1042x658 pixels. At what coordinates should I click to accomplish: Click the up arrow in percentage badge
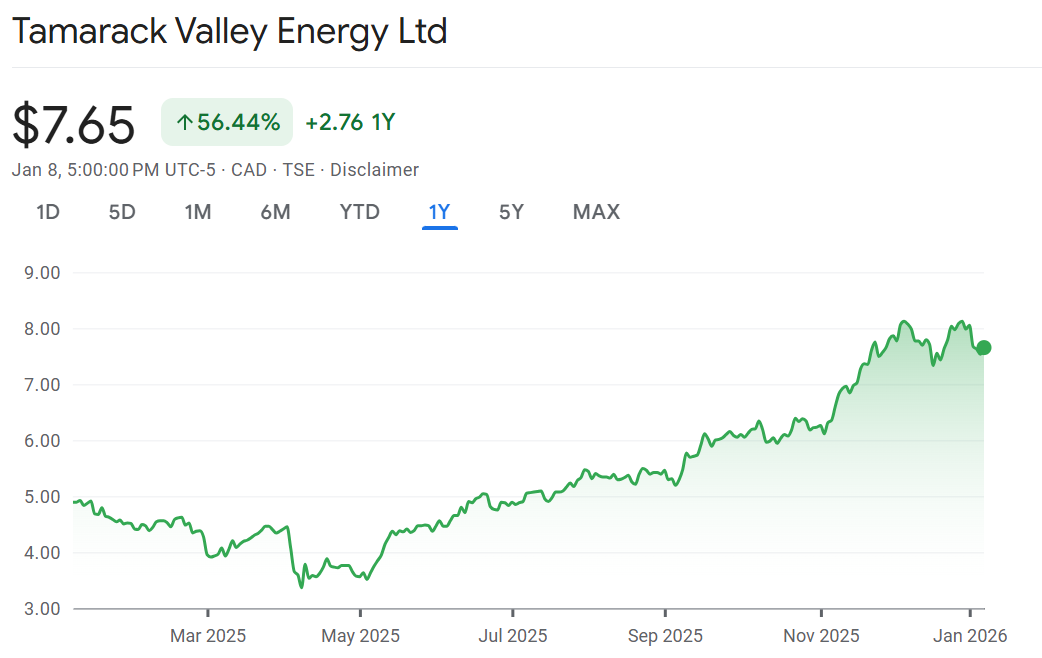click(184, 123)
